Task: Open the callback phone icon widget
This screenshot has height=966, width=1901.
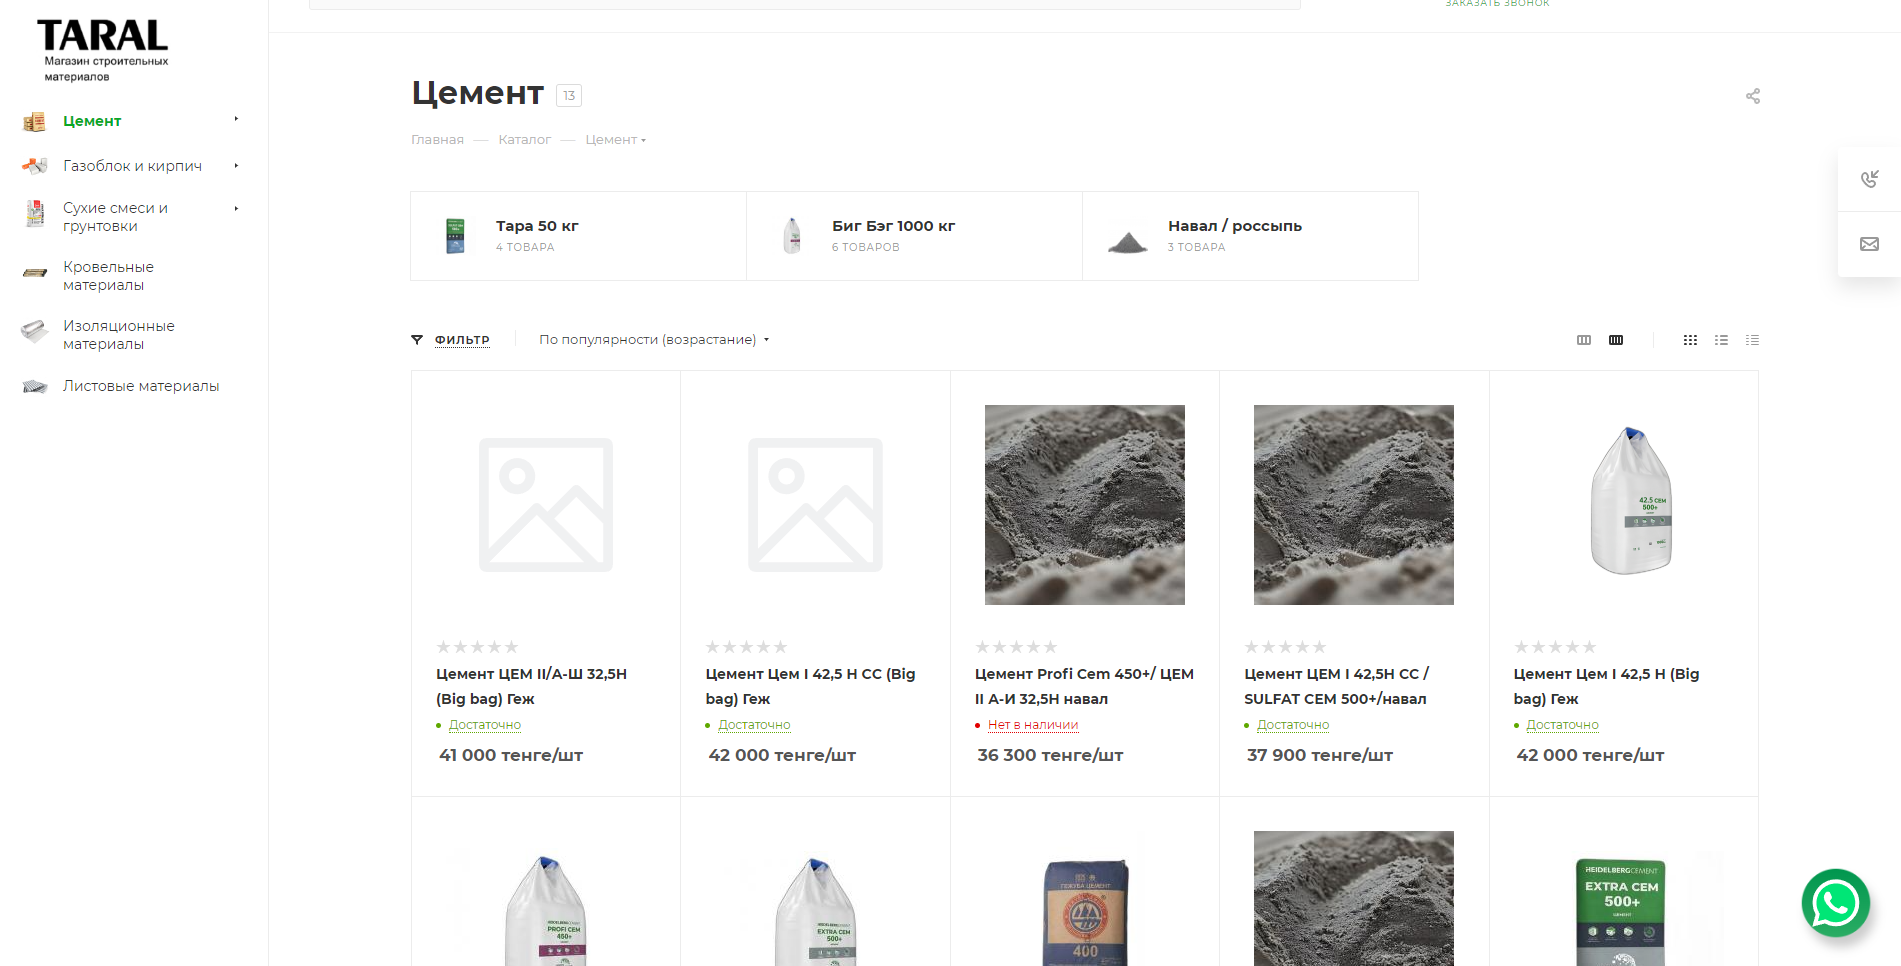Action: tap(1869, 179)
